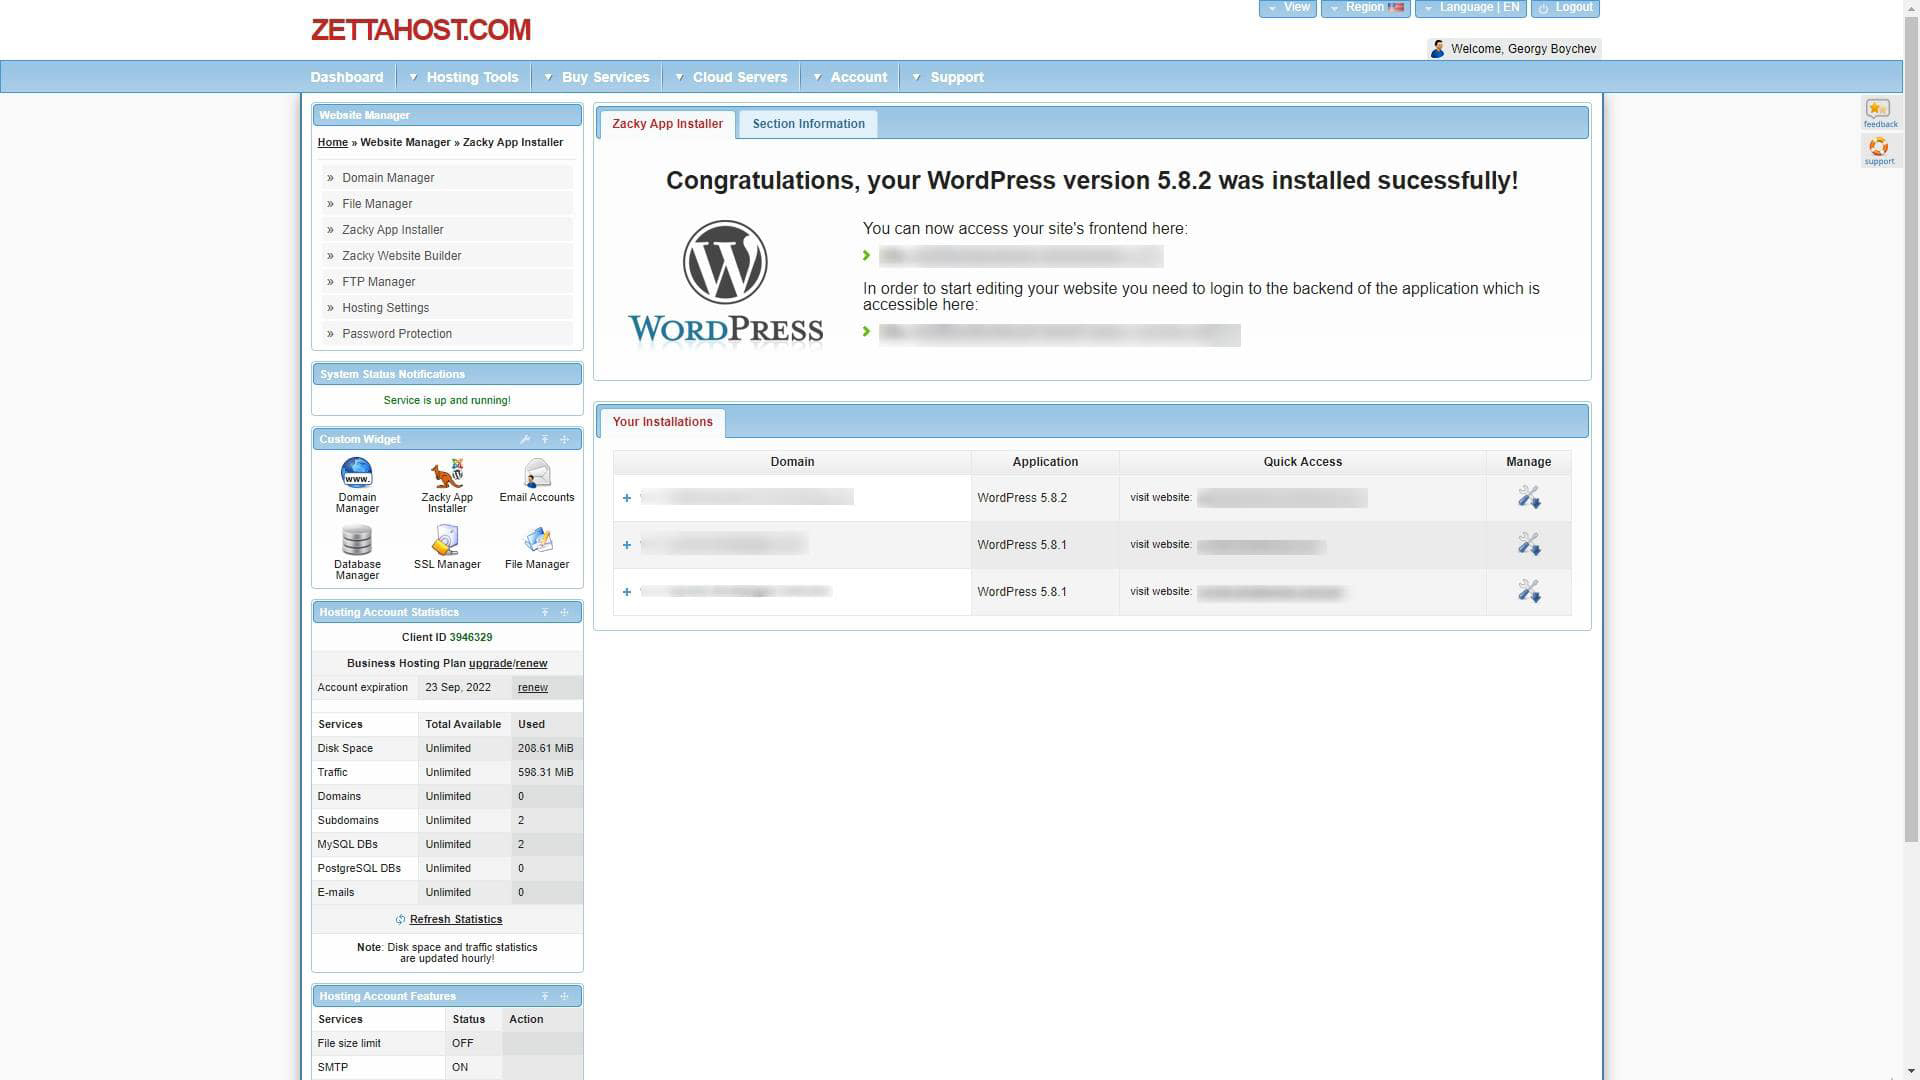Open the File Manager widget icon
The height and width of the screenshot is (1080, 1920).
tap(537, 540)
